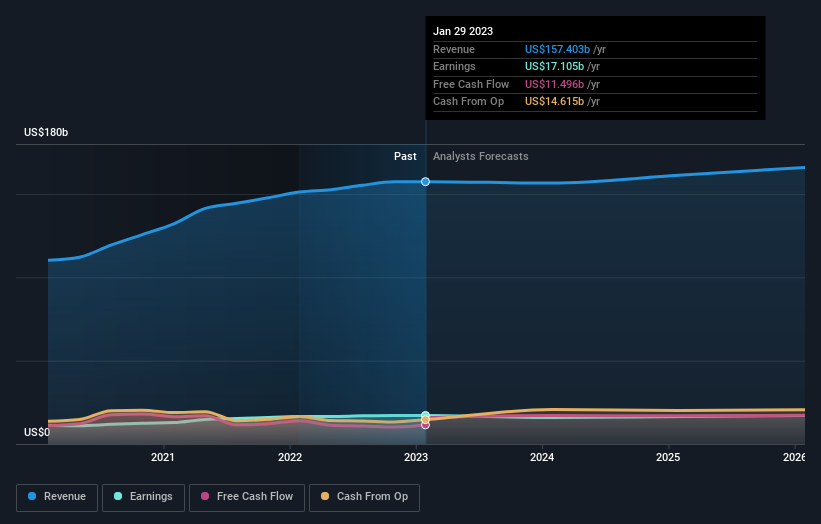Image resolution: width=821 pixels, height=524 pixels.
Task: Click the 2021 x-axis label
Action: click(x=163, y=457)
